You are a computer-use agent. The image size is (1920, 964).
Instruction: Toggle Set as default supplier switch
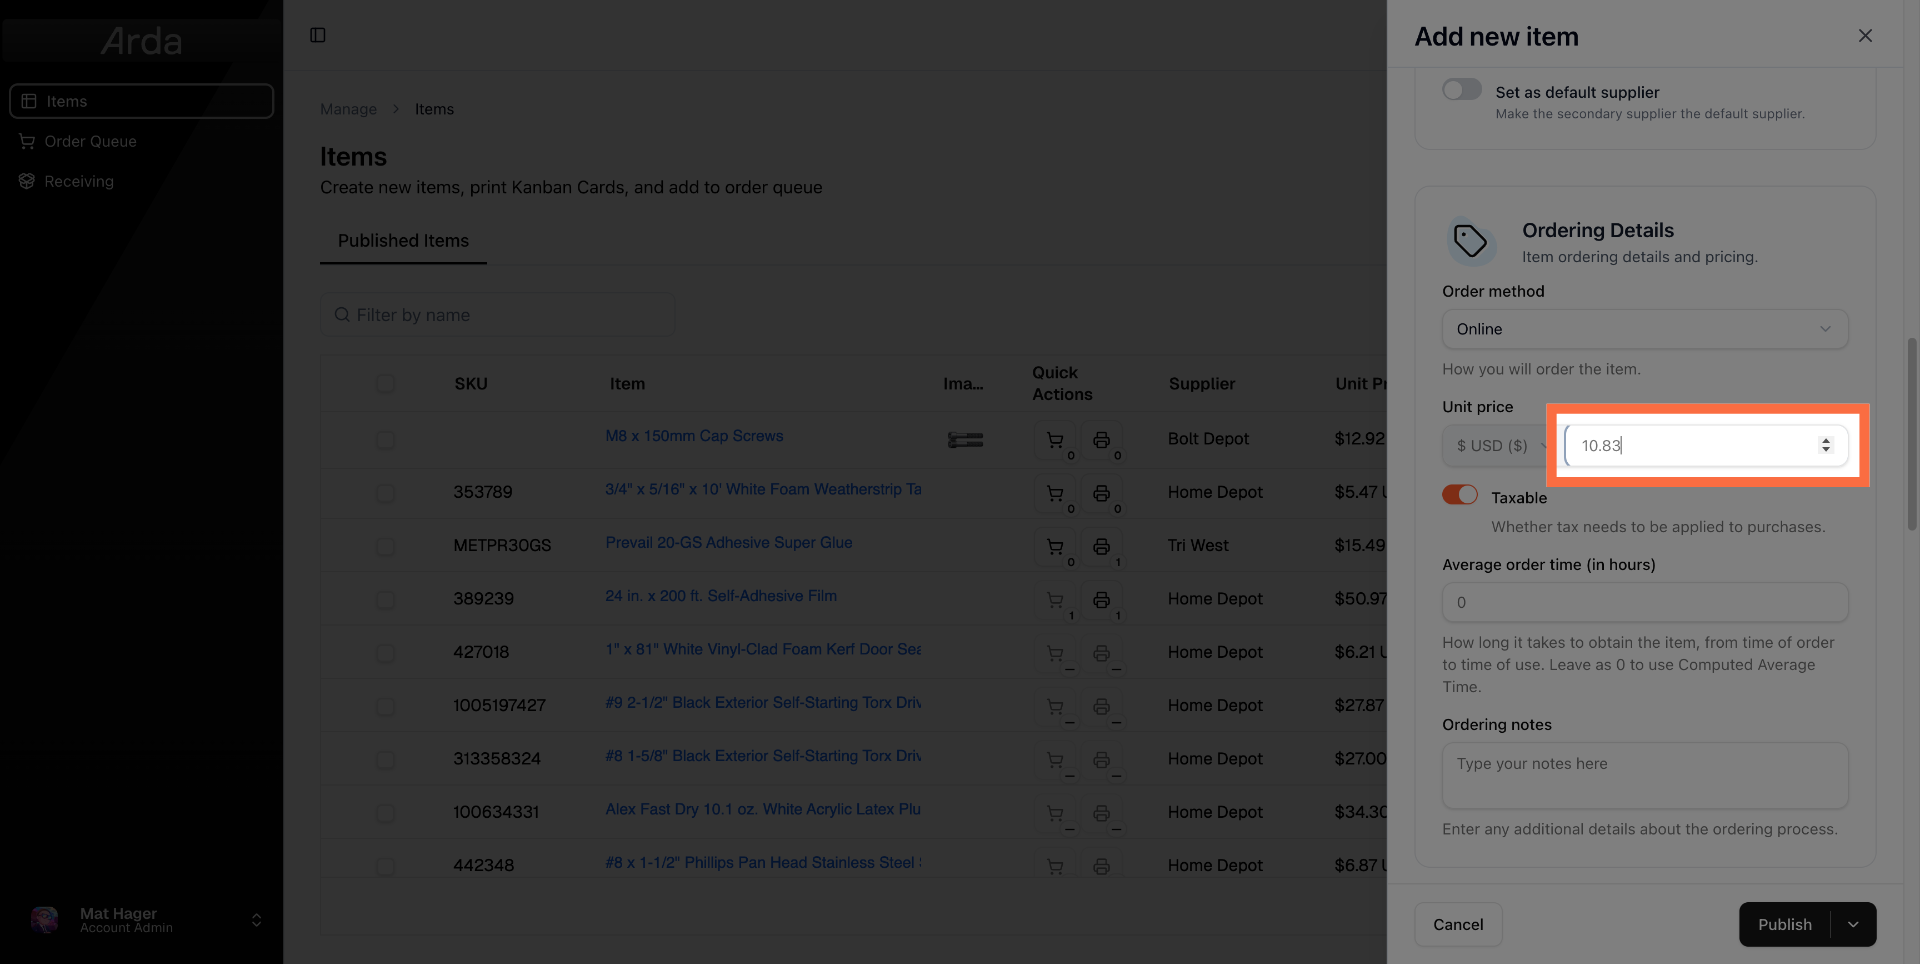coord(1462,90)
